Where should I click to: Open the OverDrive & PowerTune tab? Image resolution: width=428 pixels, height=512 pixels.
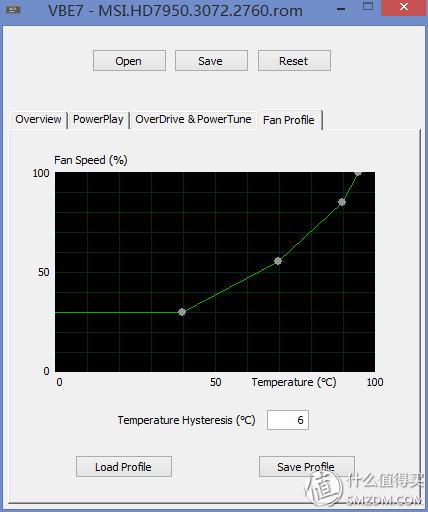(193, 119)
